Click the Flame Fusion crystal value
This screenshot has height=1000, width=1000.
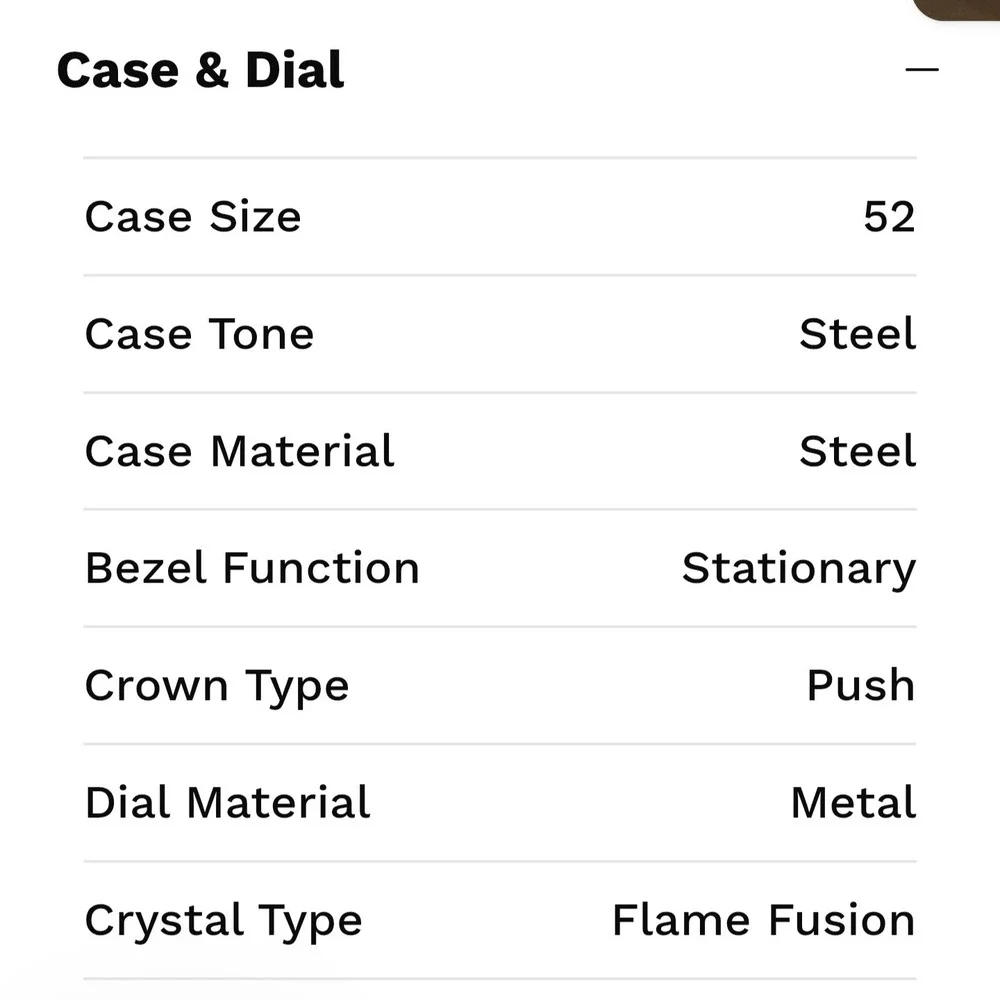click(764, 920)
